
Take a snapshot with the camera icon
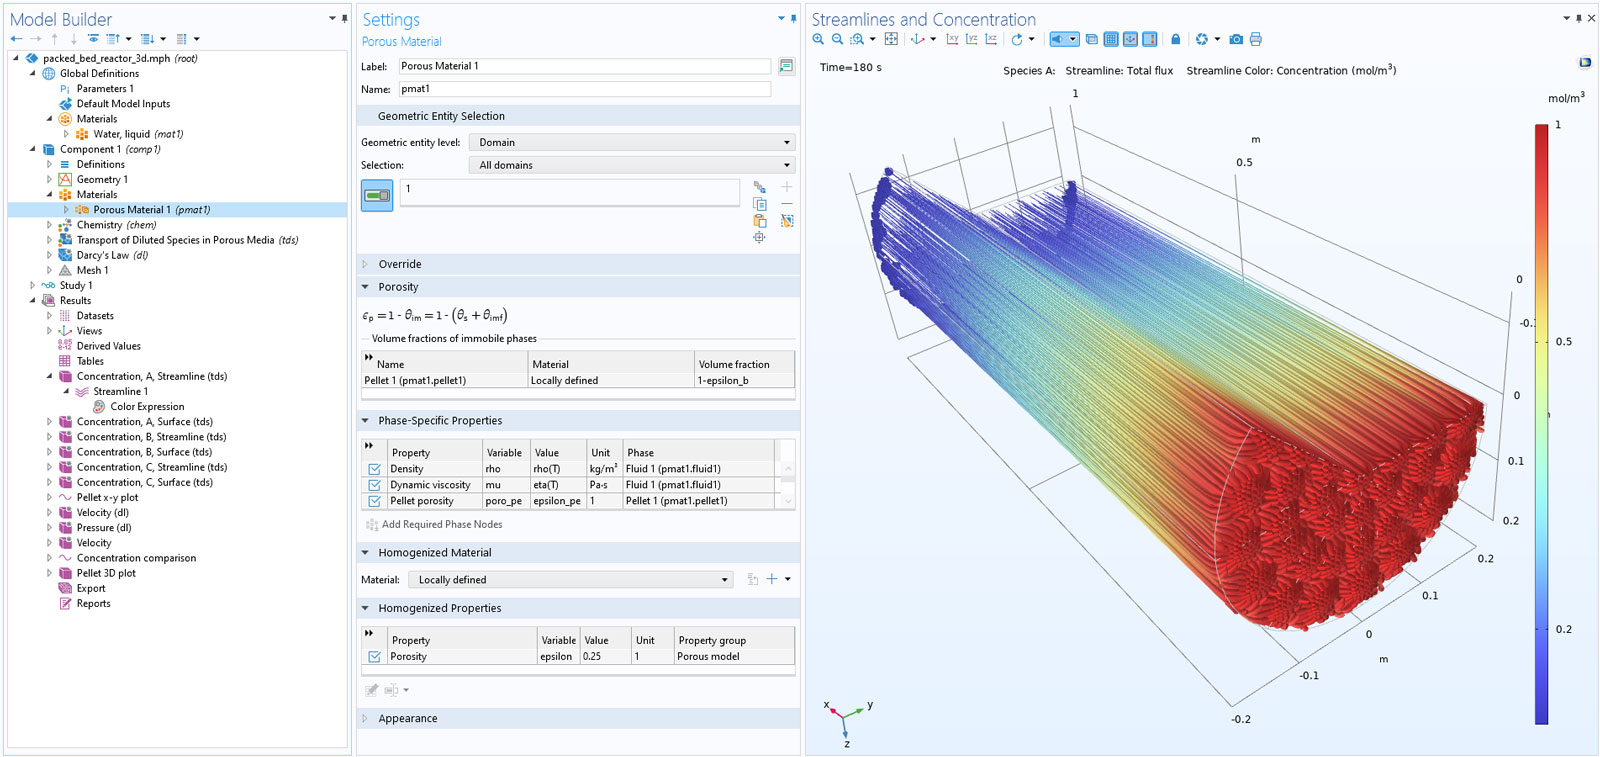point(1236,39)
